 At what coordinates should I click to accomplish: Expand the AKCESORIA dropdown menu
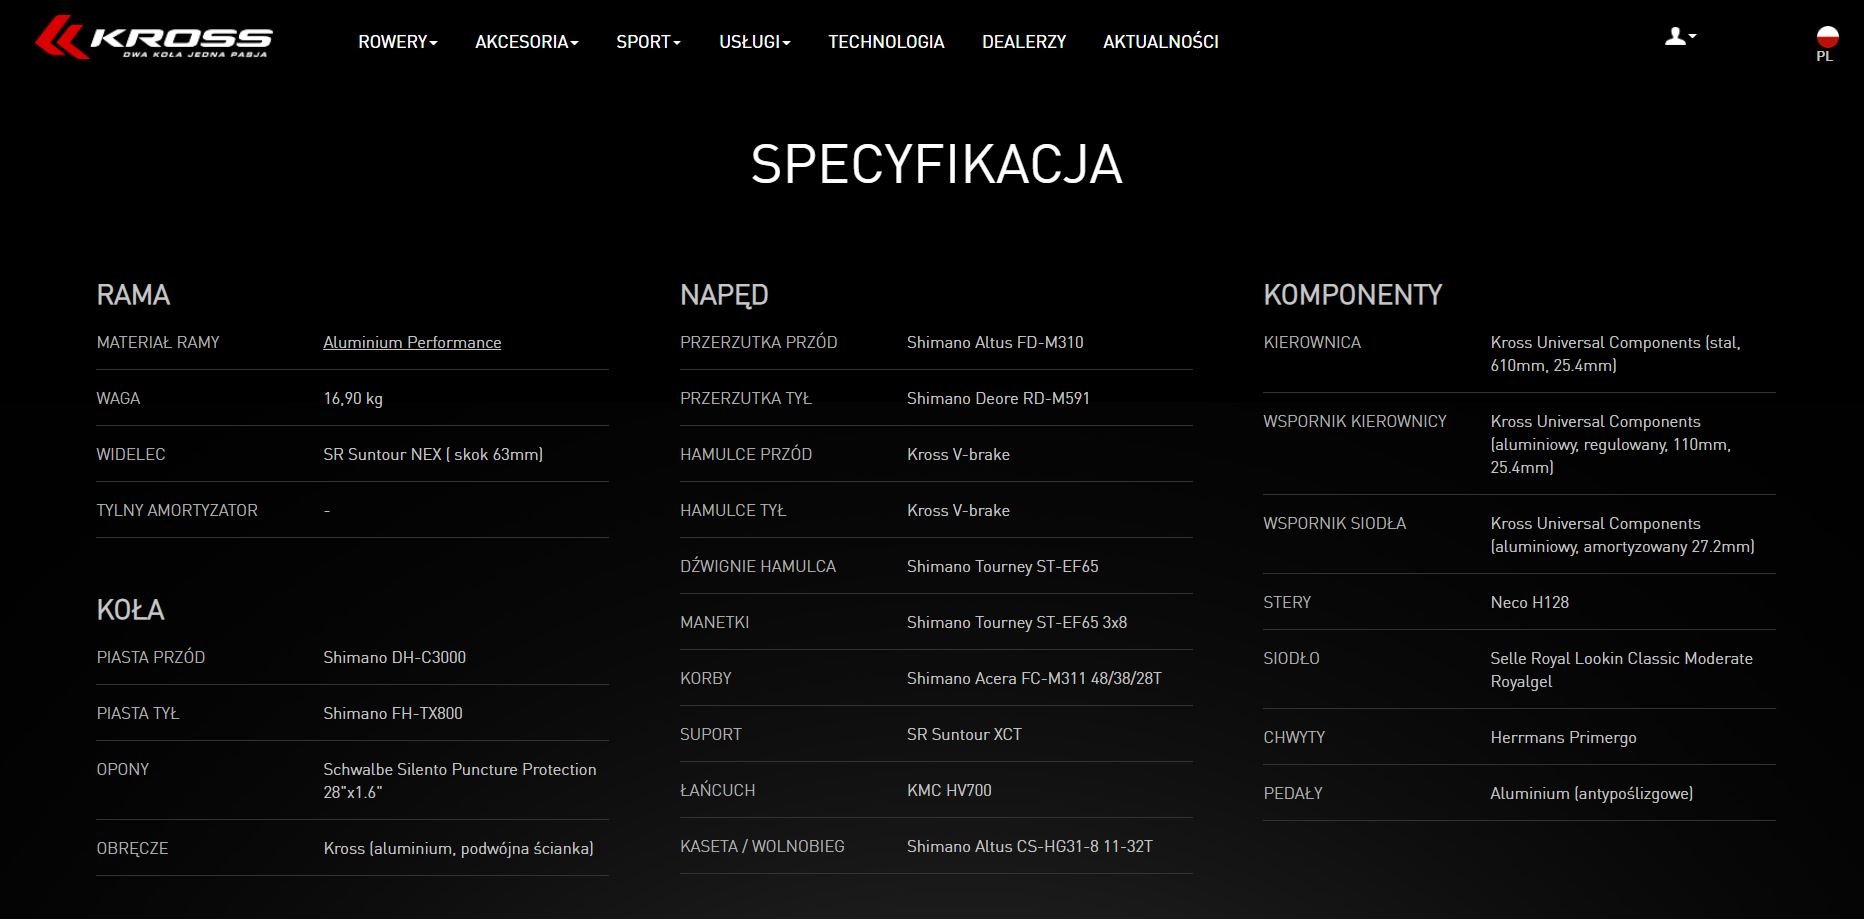527,42
